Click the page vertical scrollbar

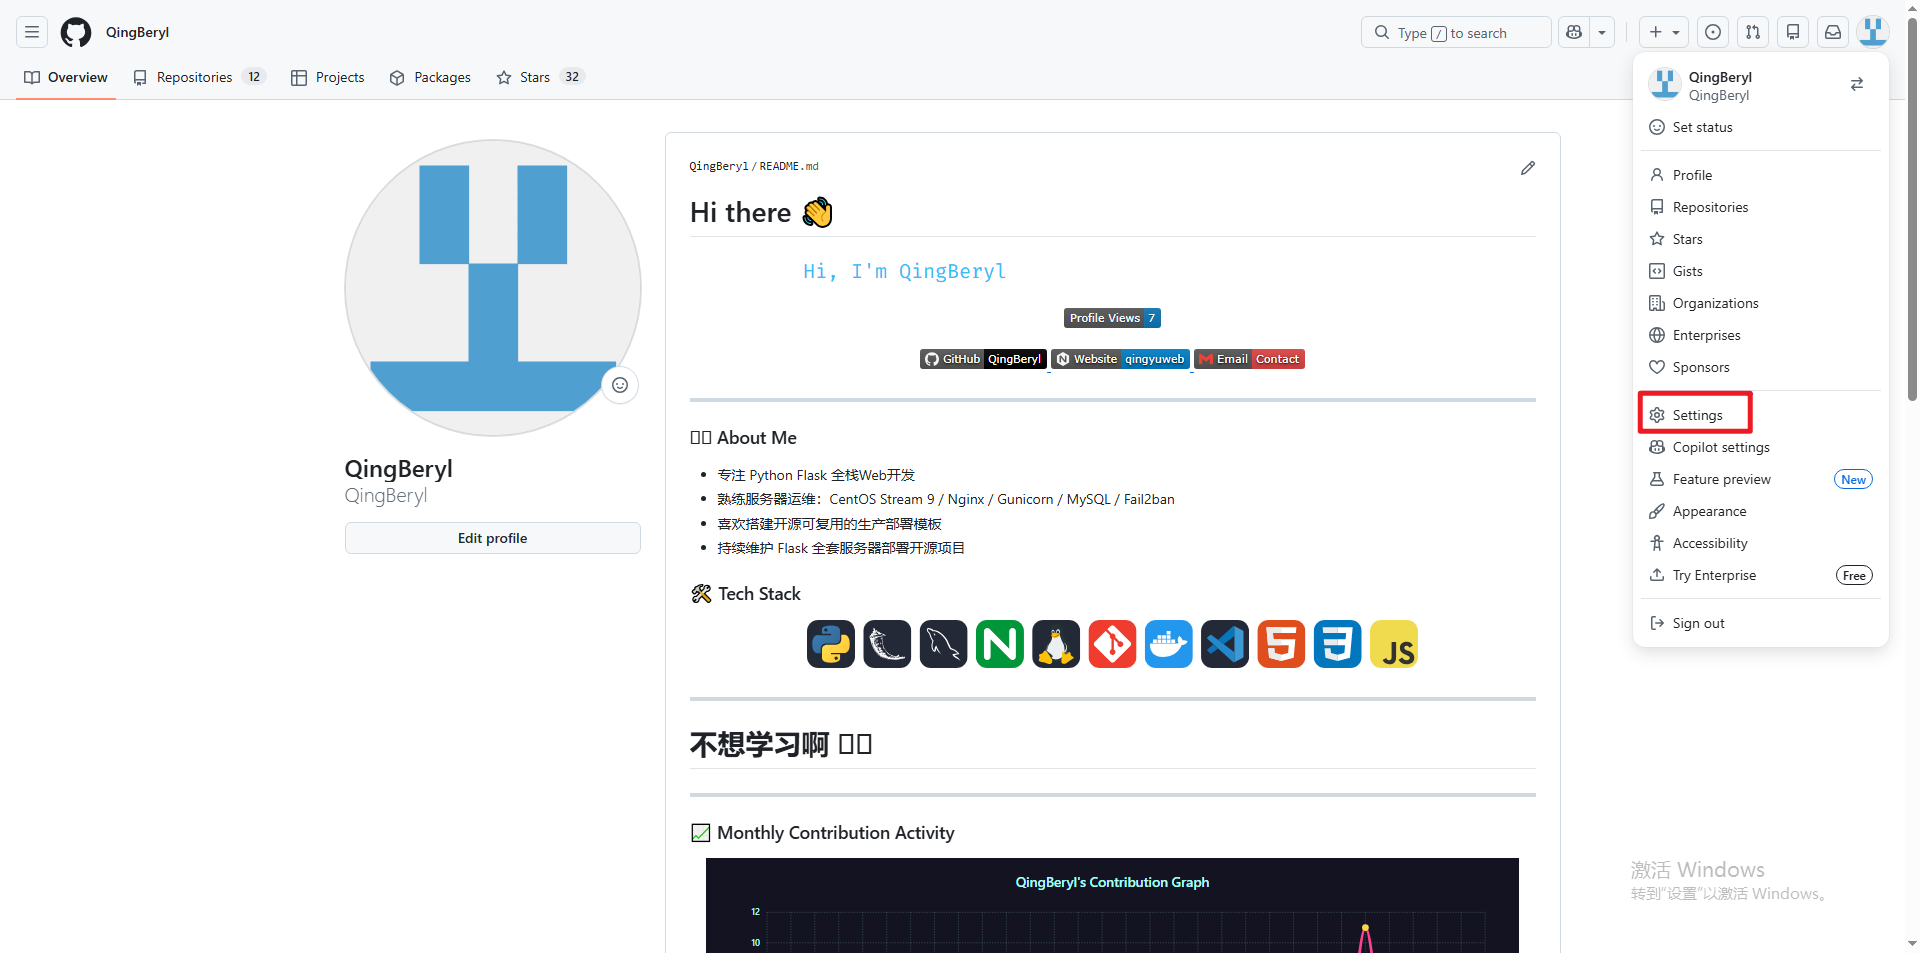pyautogui.click(x=1912, y=210)
